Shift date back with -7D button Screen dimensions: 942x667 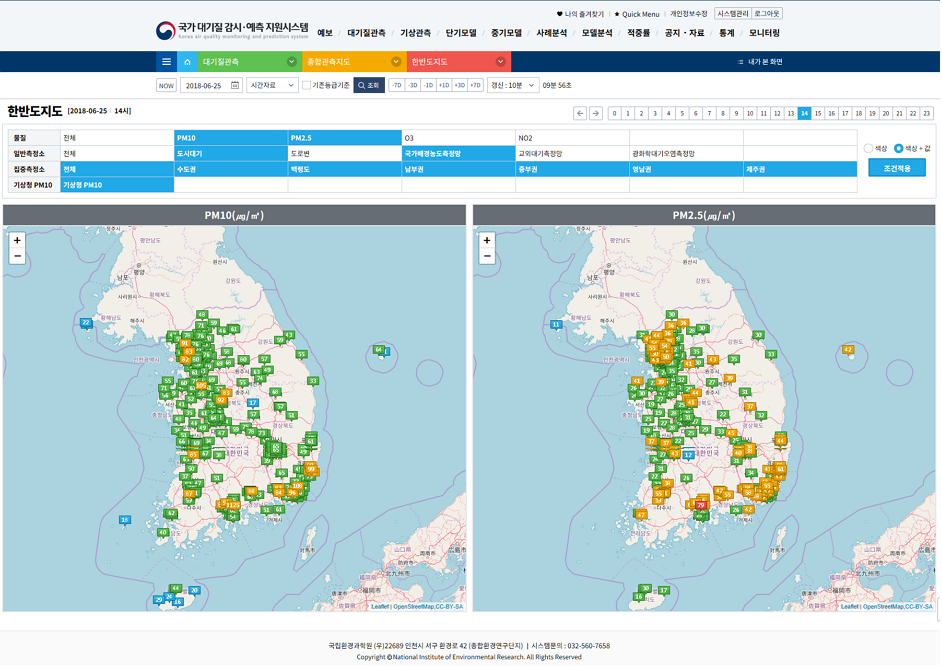397,85
